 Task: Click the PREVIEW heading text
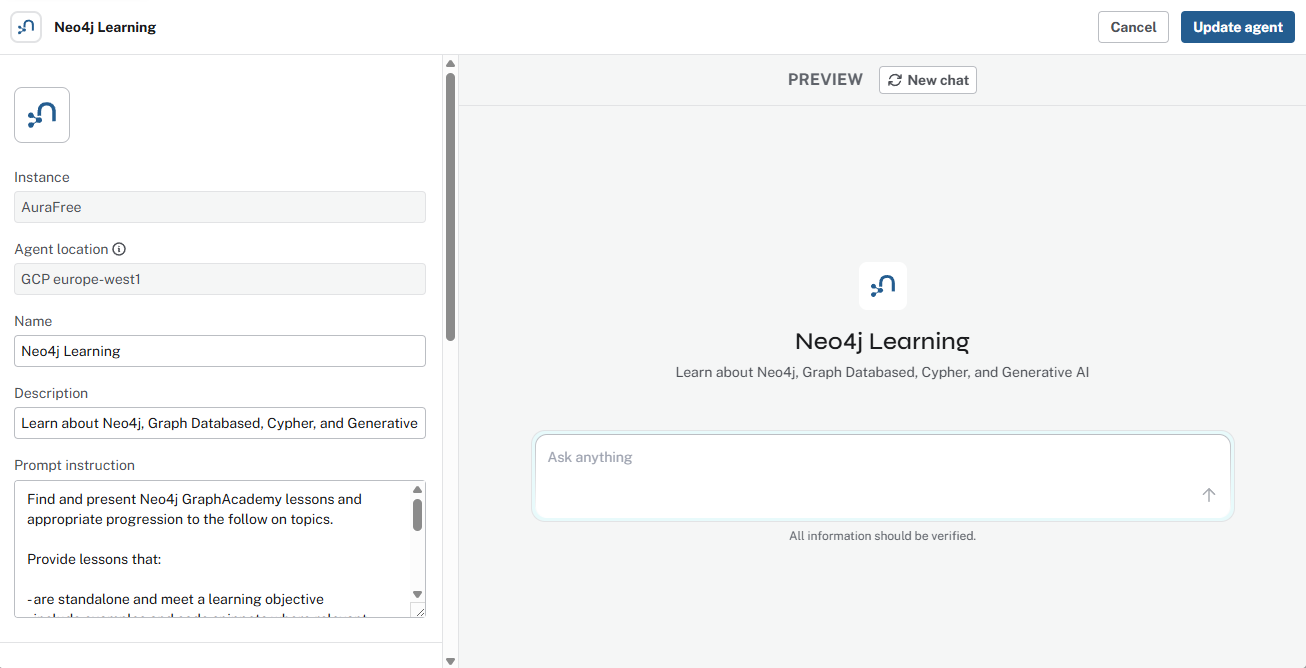click(x=825, y=80)
